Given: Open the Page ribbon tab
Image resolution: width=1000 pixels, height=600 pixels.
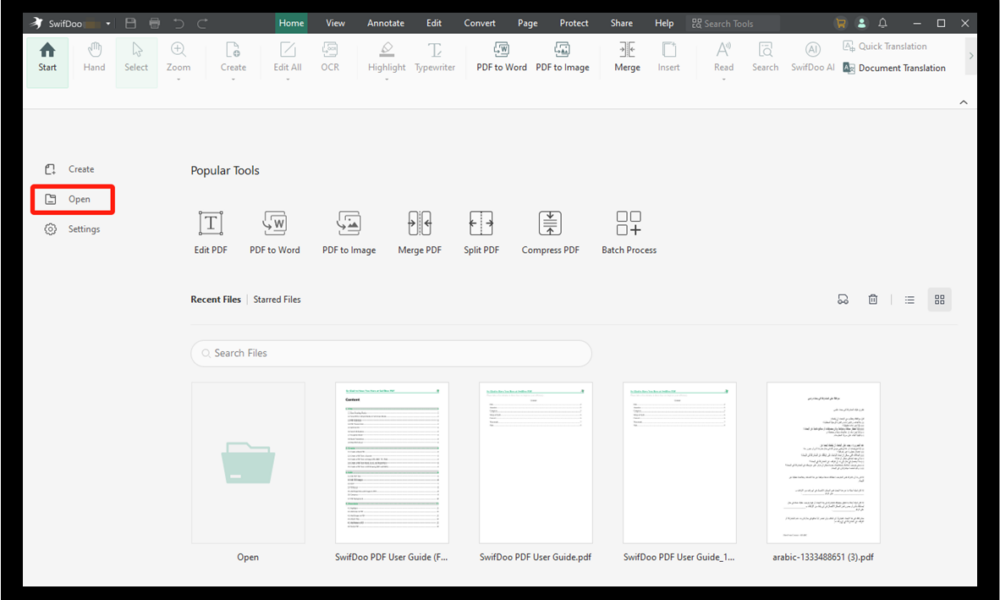Looking at the screenshot, I should click(x=527, y=23).
